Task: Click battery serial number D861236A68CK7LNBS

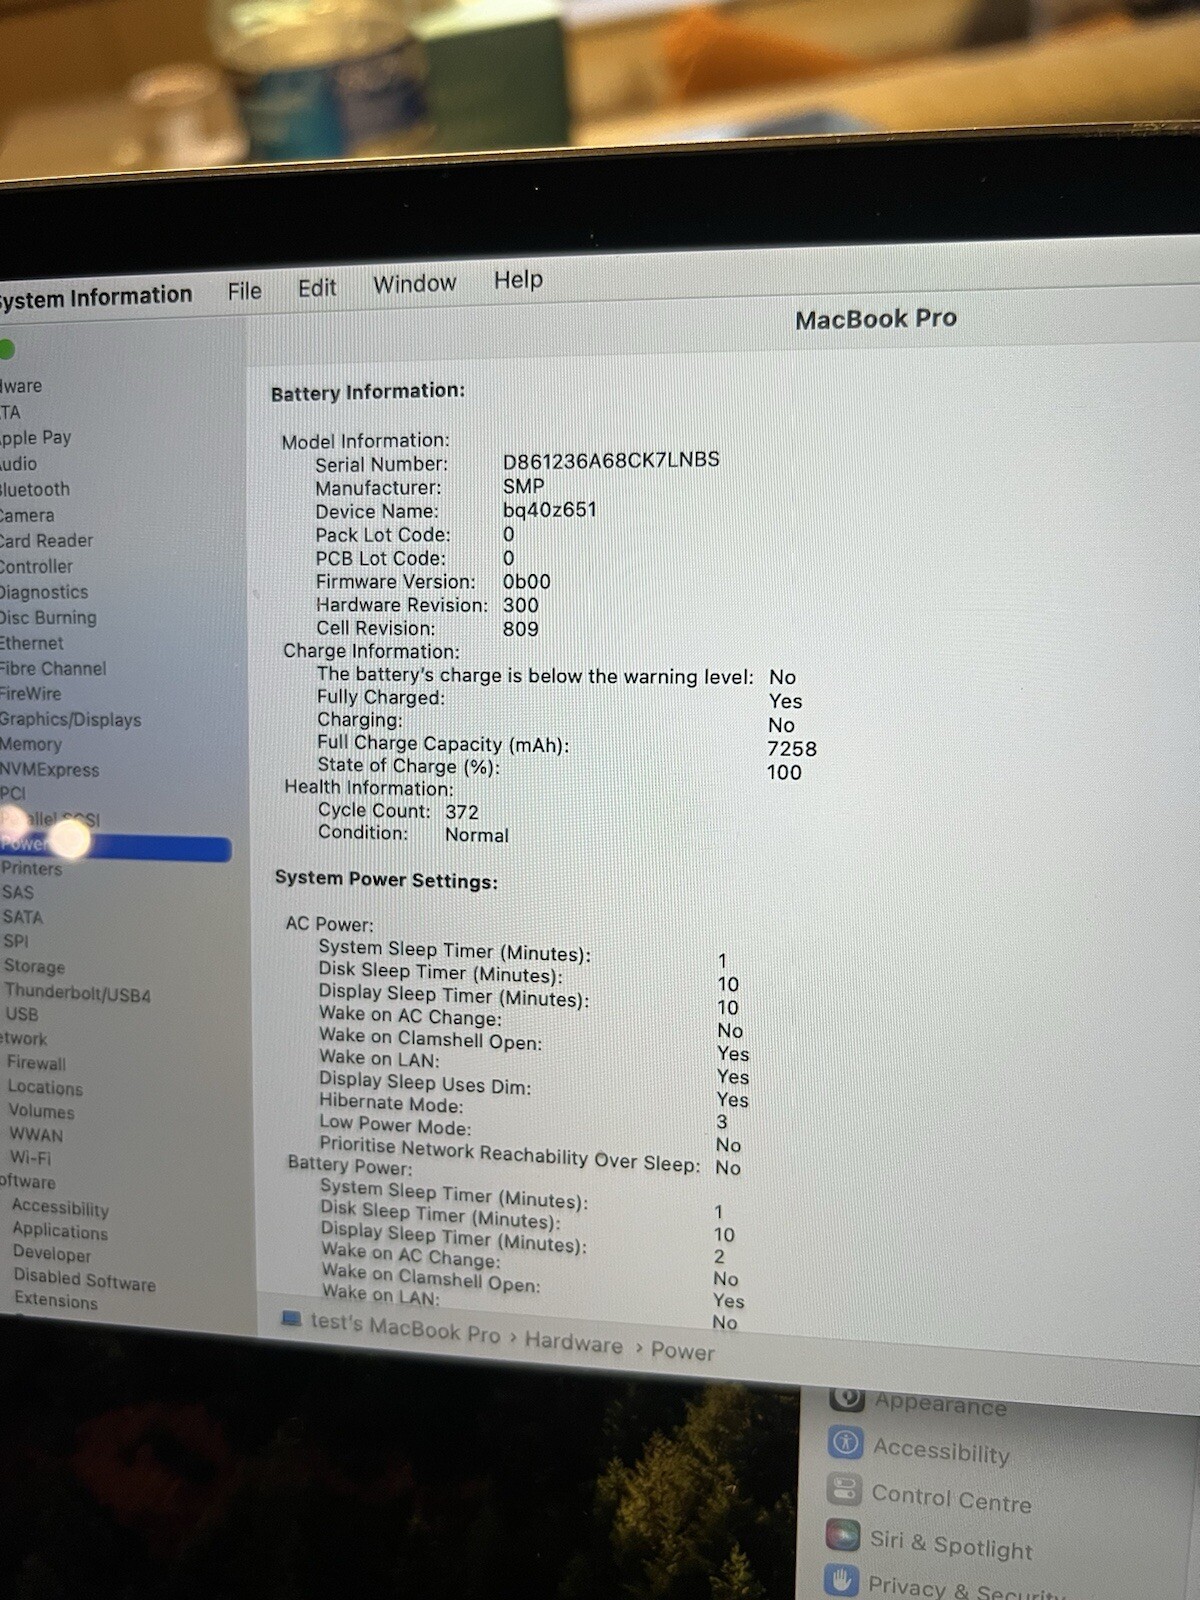Action: click(611, 459)
